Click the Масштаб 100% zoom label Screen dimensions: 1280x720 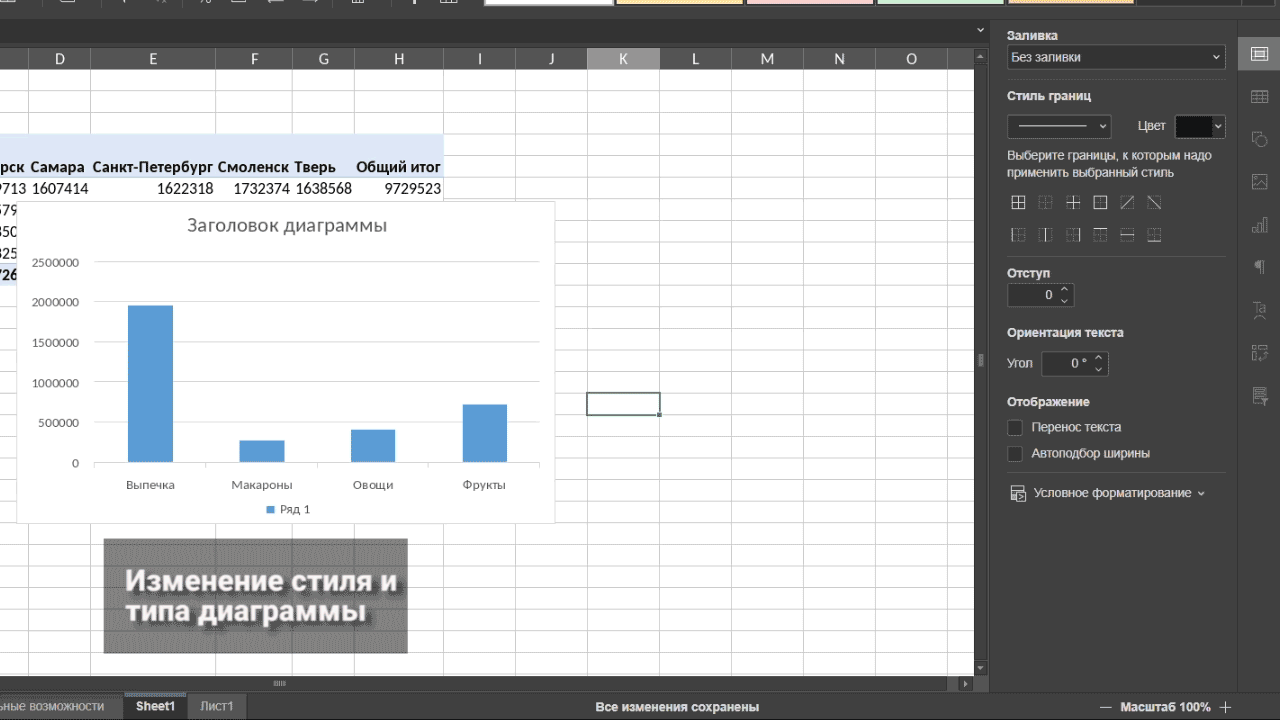(x=1165, y=707)
